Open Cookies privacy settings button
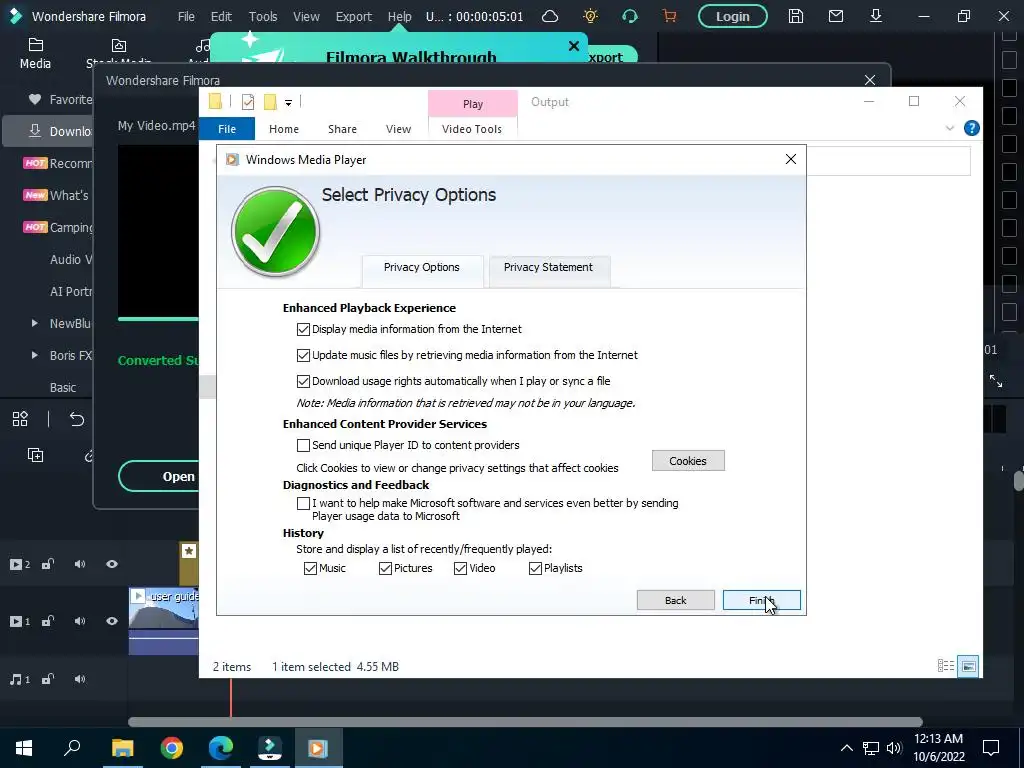The height and width of the screenshot is (768, 1024). [x=688, y=461]
